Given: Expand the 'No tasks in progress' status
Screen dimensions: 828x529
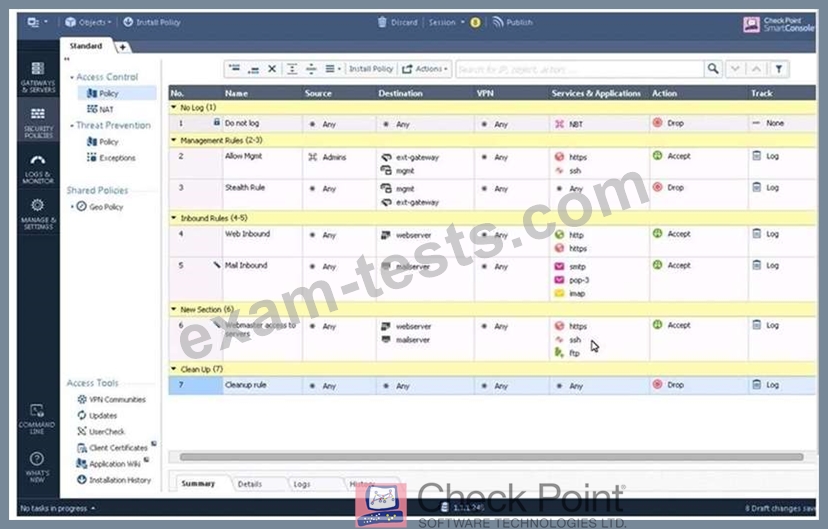Looking at the screenshot, I should [x=58, y=508].
